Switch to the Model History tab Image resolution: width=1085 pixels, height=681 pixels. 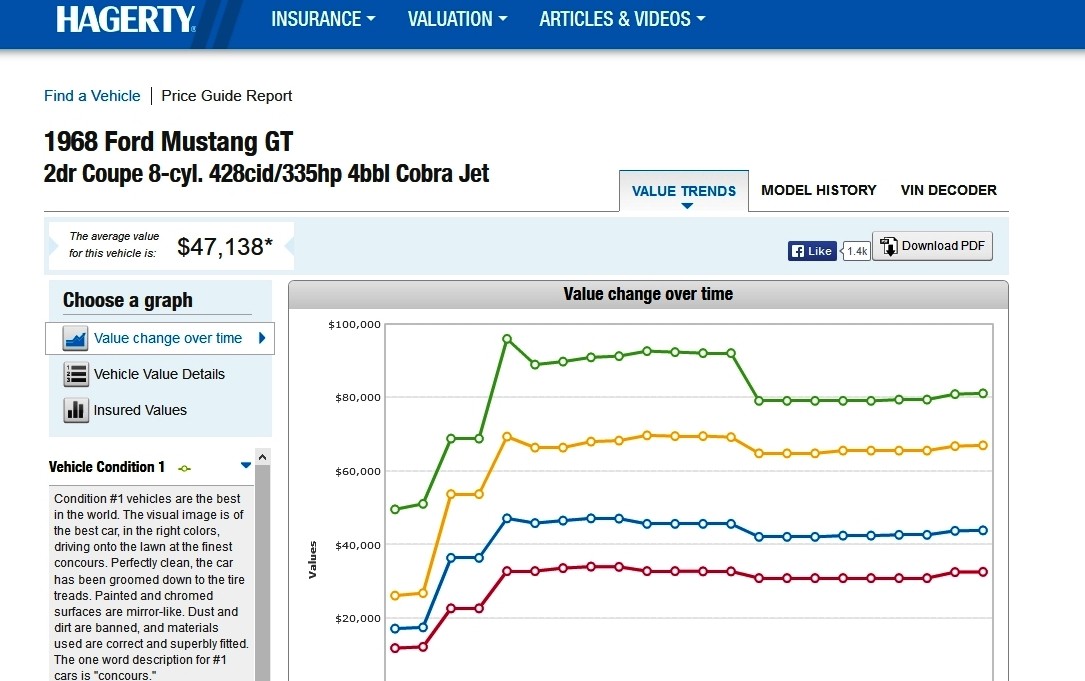coord(819,190)
